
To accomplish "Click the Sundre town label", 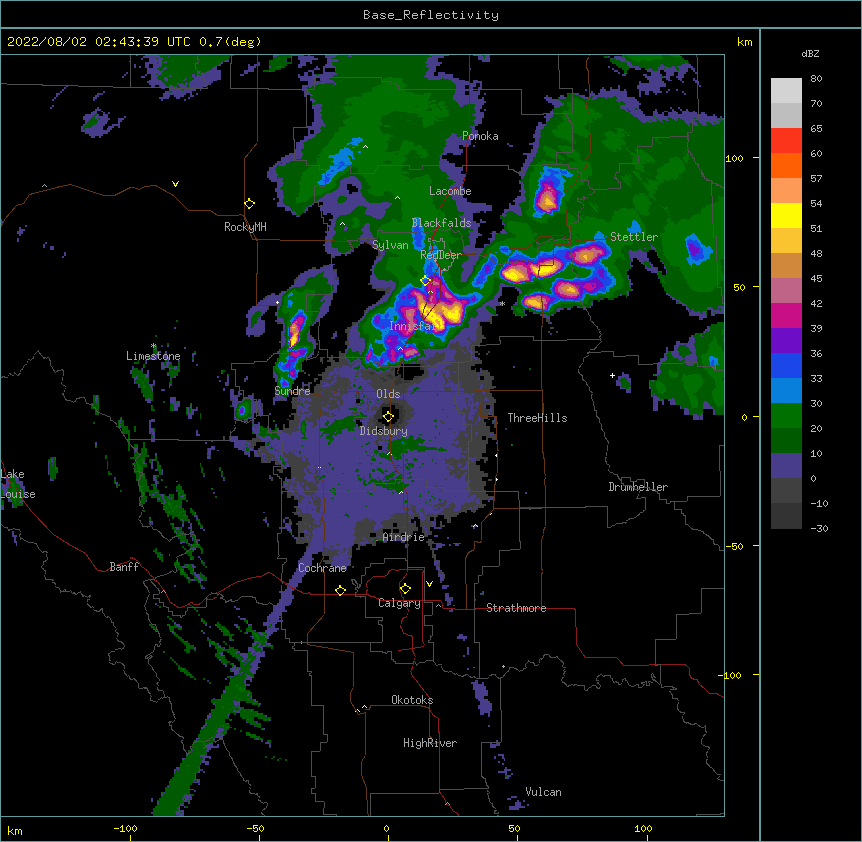I will 292,391.
